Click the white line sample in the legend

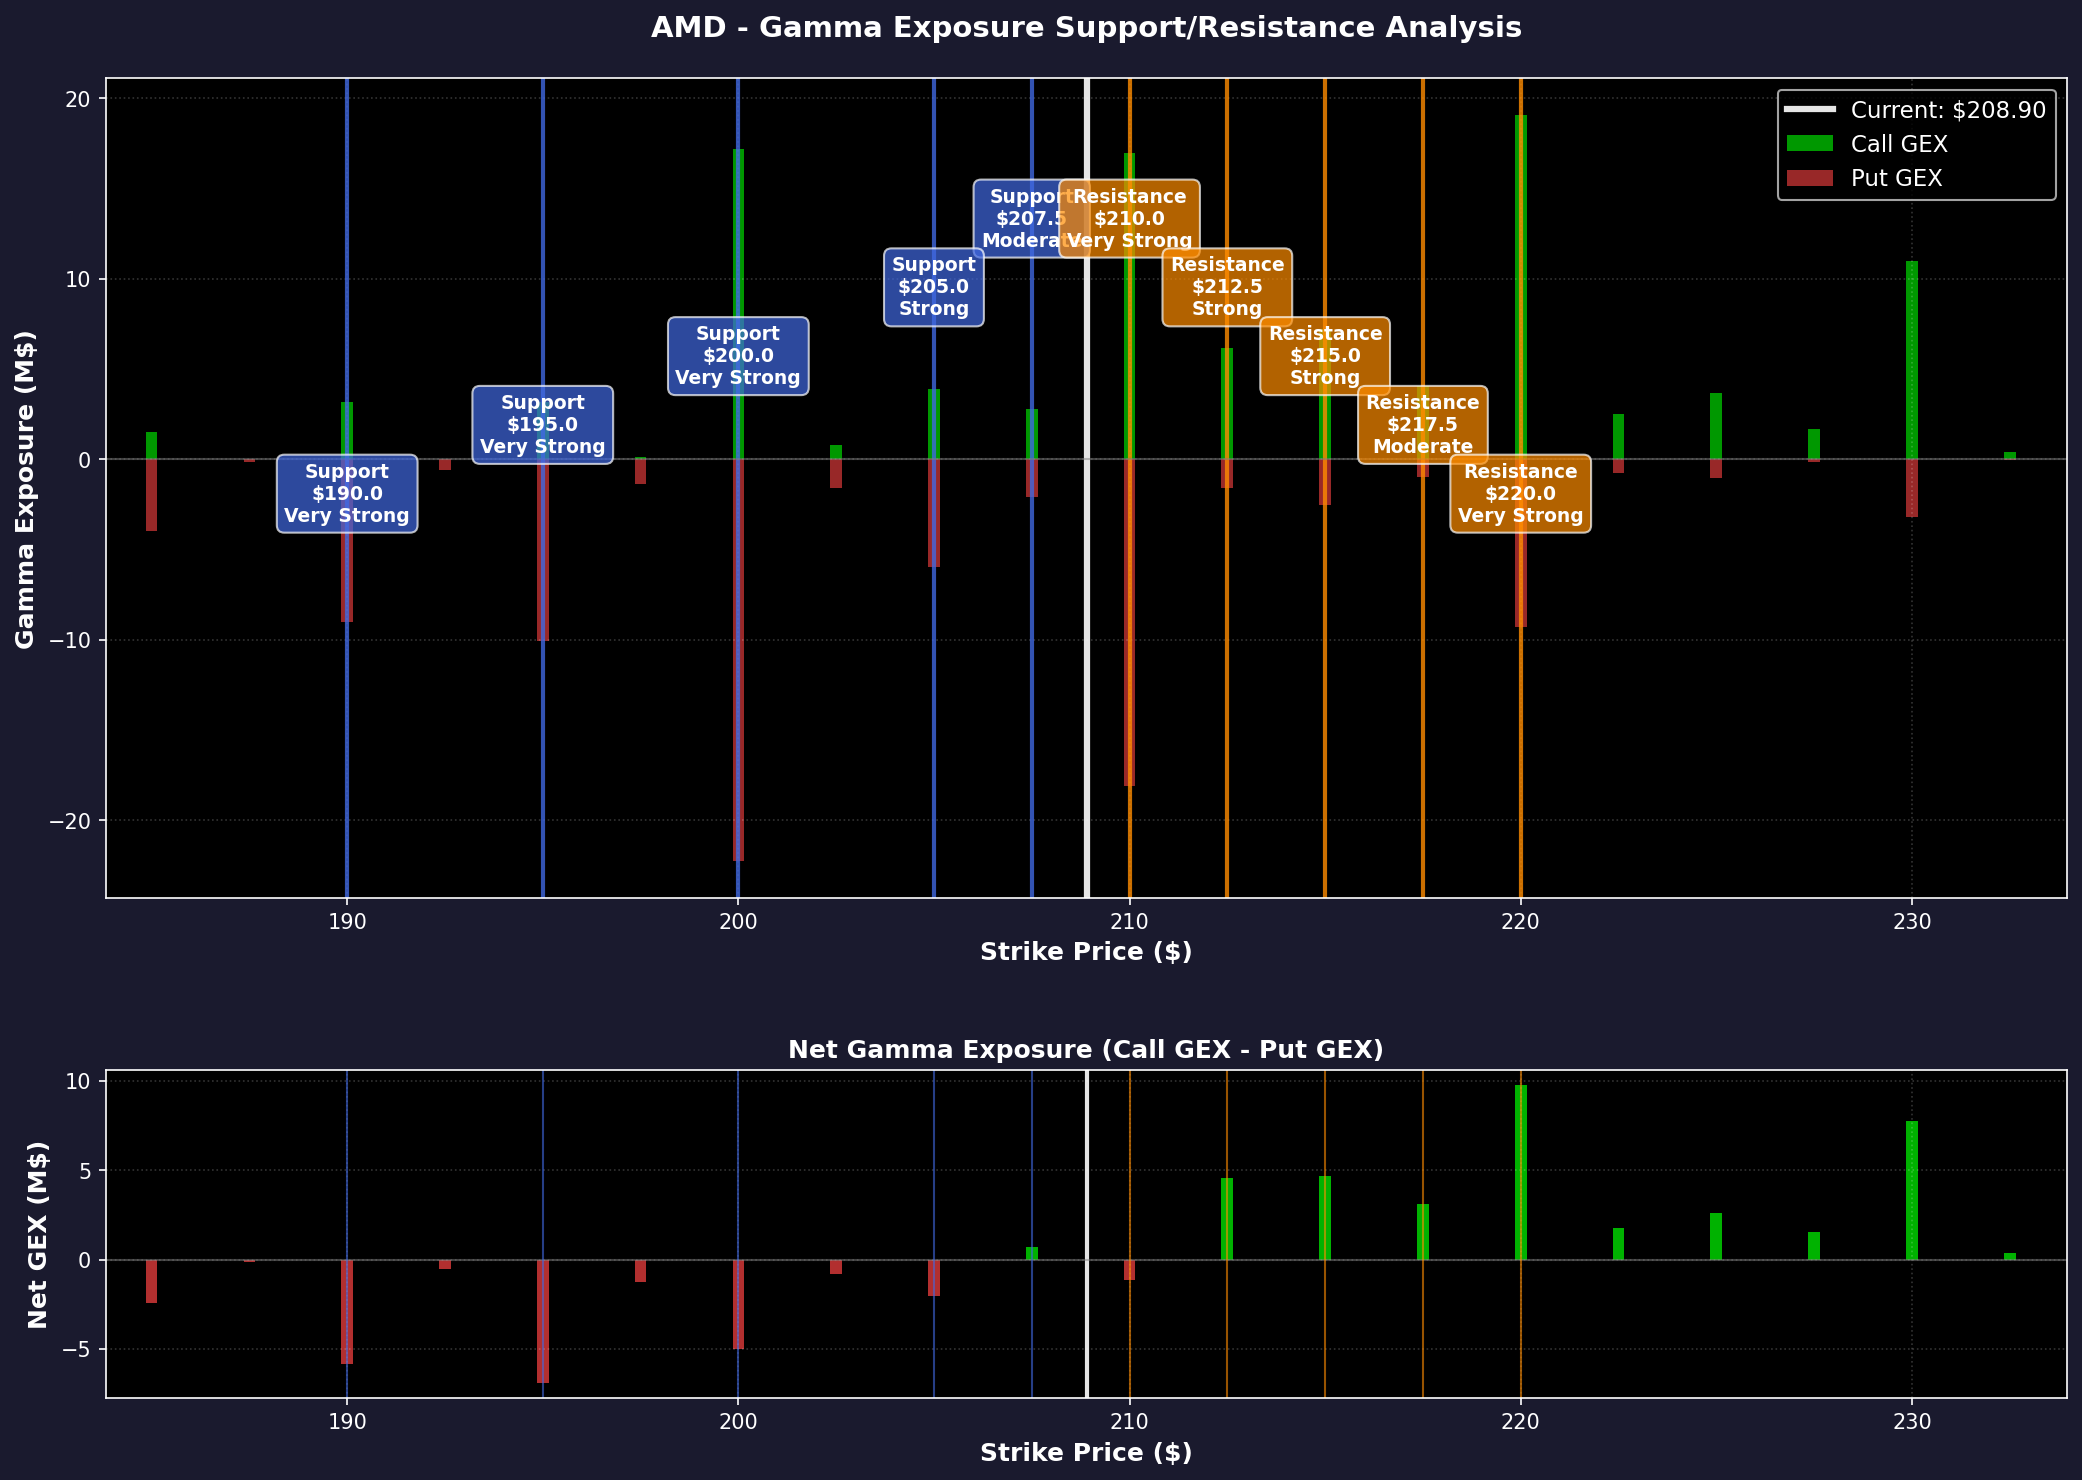point(1810,110)
